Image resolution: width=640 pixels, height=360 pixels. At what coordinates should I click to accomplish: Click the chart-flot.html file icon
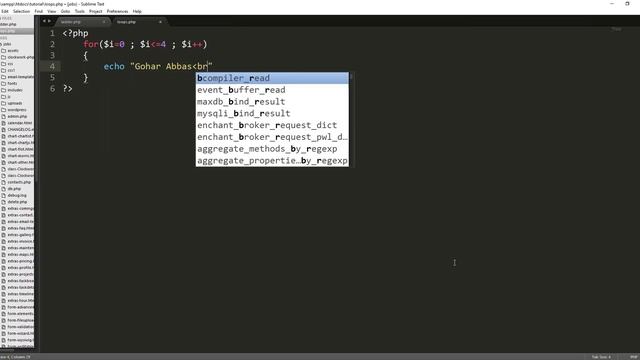[x=4, y=149]
